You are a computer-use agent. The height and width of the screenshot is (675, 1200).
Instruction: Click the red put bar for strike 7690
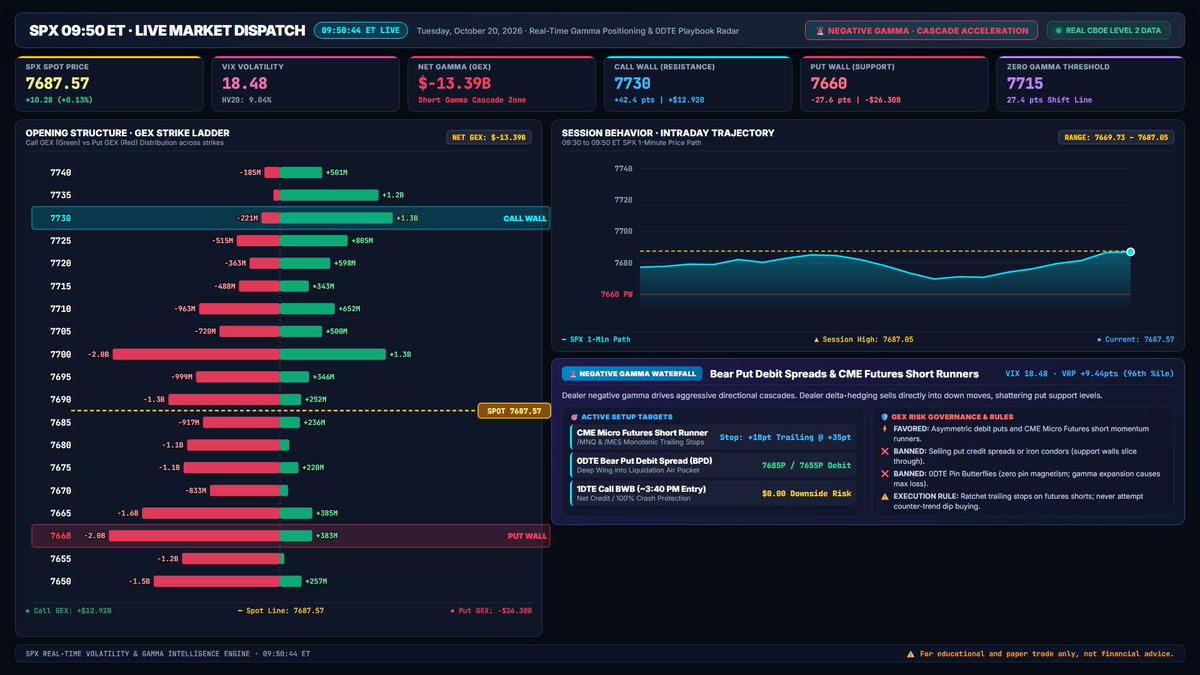click(x=224, y=399)
